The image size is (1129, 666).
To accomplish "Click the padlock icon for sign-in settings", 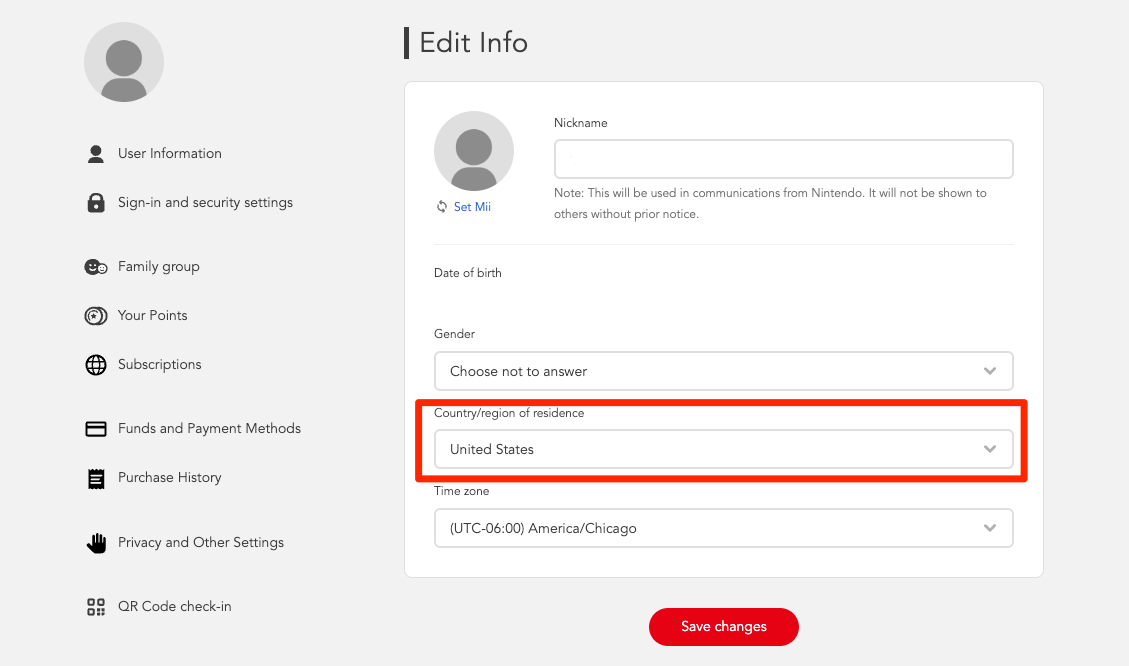I will click(x=96, y=203).
